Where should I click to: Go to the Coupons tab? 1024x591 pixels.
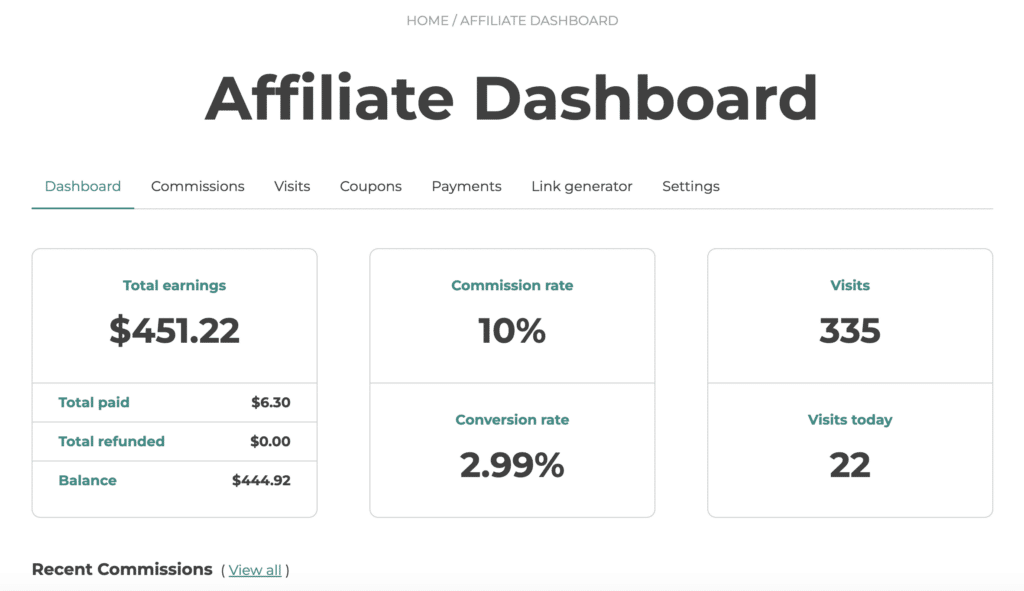[370, 186]
